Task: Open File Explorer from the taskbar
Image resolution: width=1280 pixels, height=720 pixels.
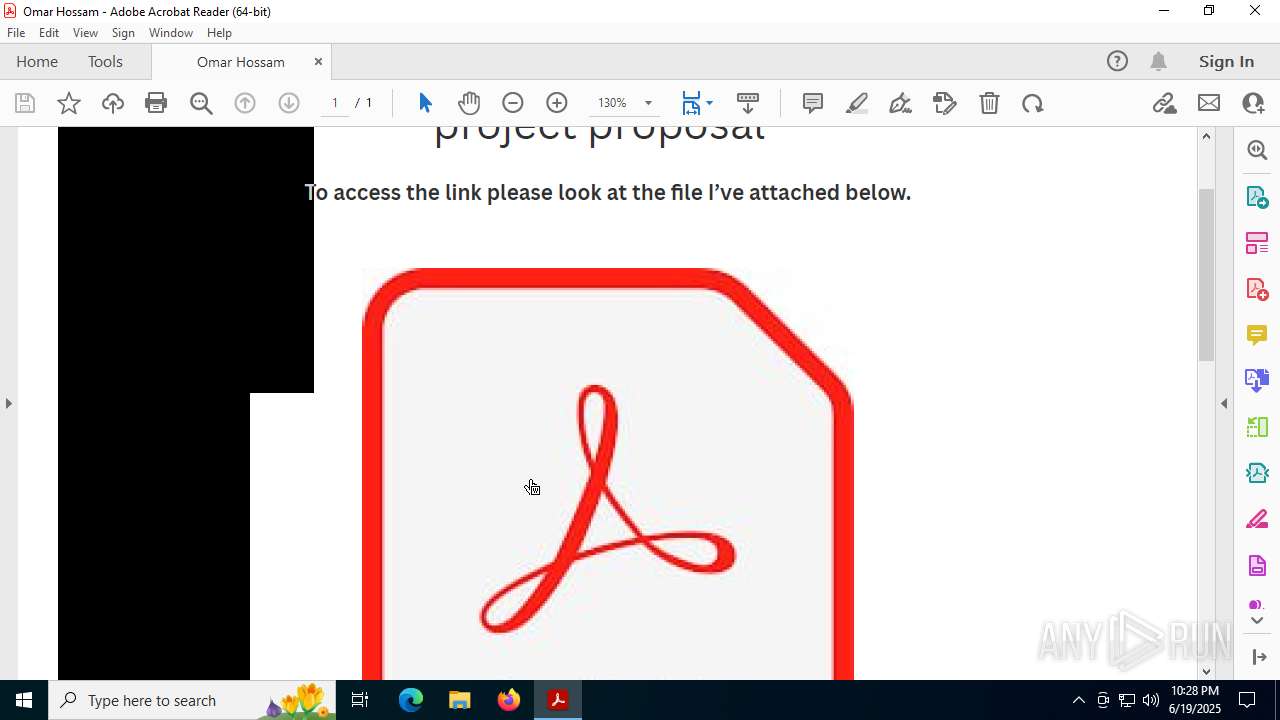Action: pos(459,700)
